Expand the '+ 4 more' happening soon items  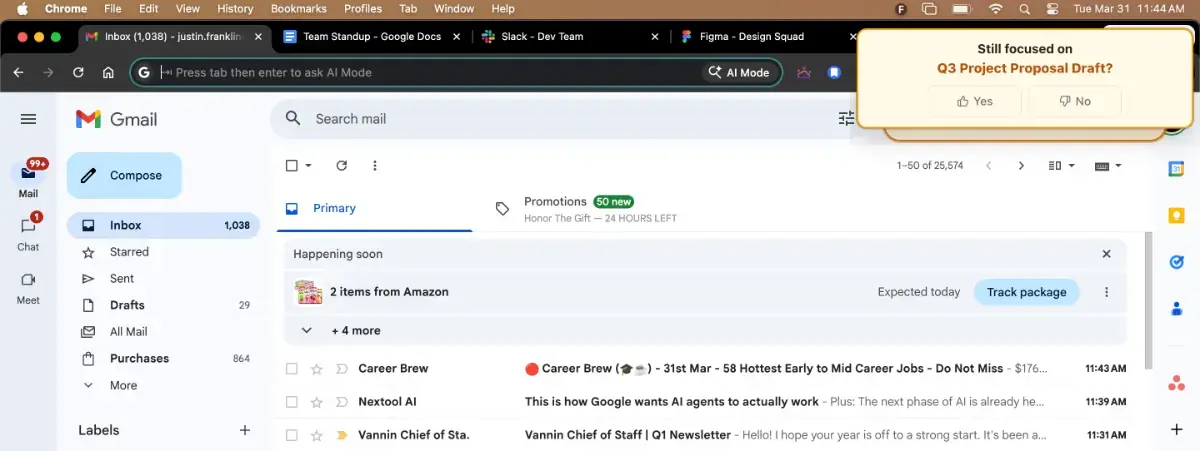click(341, 330)
